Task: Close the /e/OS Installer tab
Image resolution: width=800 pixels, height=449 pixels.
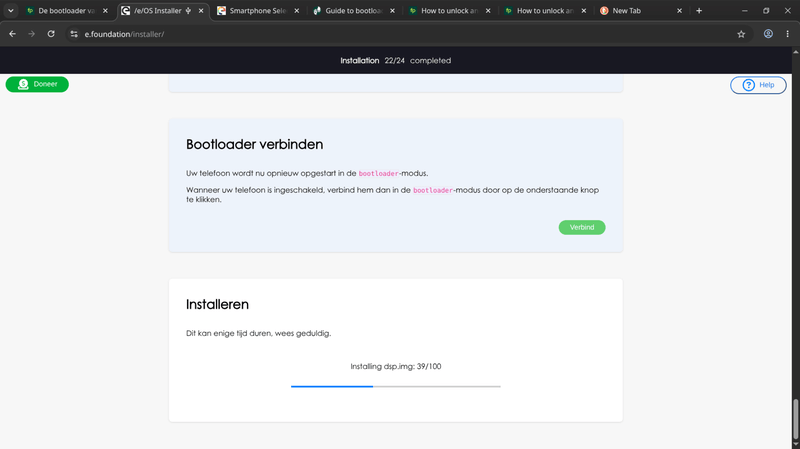Action: [201, 11]
